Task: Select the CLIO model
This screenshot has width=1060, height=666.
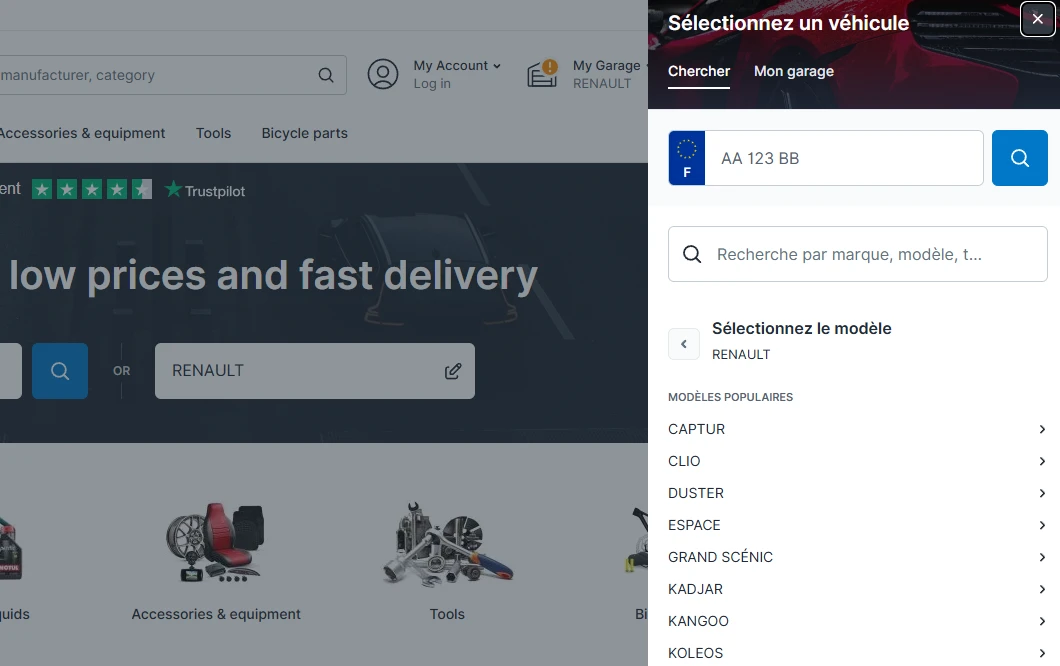Action: click(x=857, y=461)
